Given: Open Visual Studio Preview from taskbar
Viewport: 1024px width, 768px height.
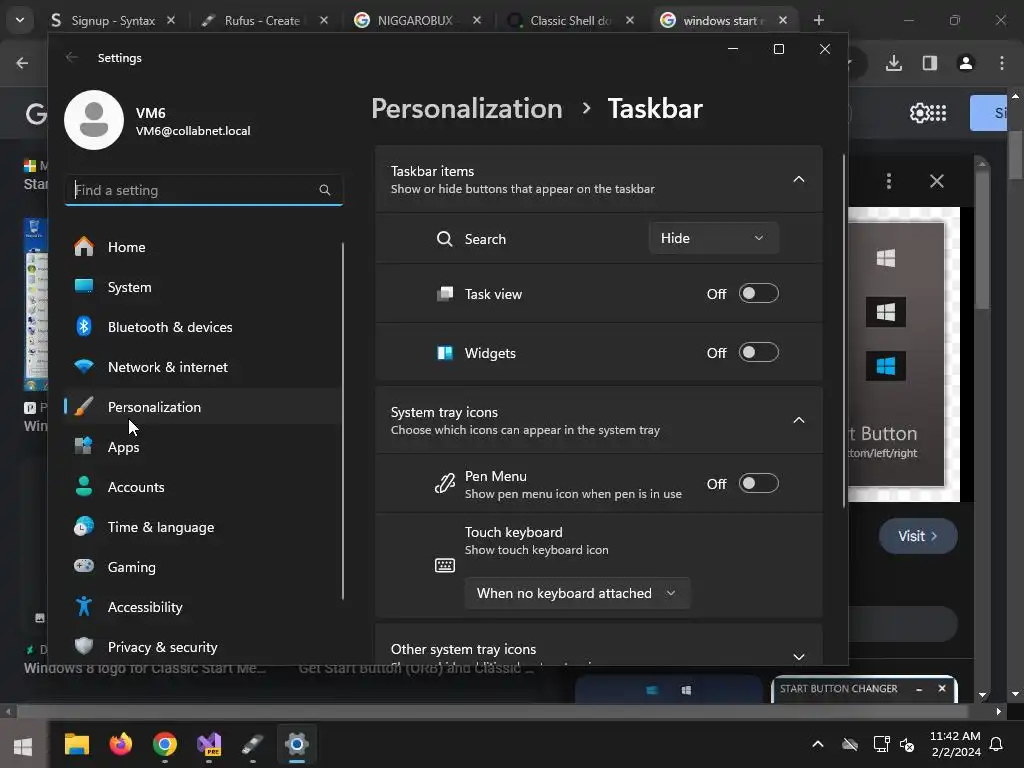Looking at the screenshot, I should coord(209,744).
